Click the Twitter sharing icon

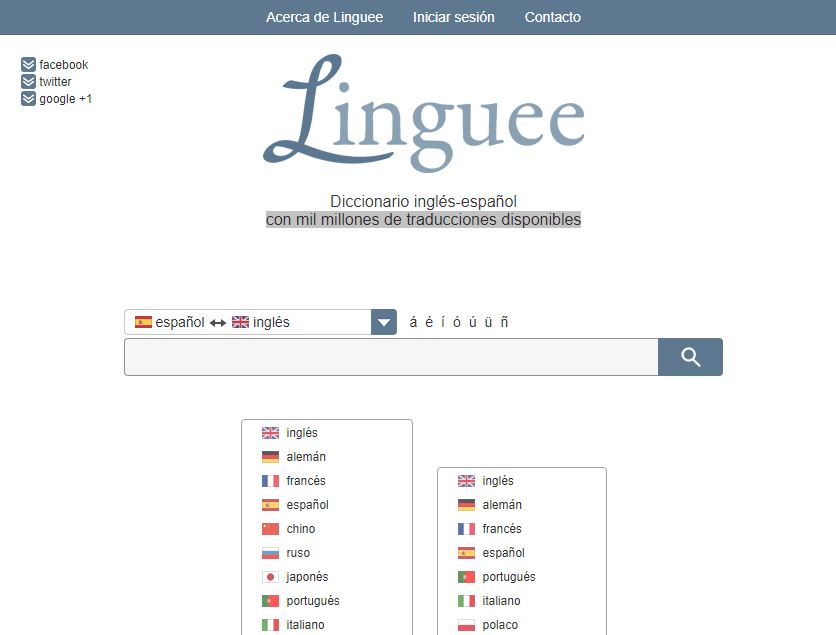[27, 81]
